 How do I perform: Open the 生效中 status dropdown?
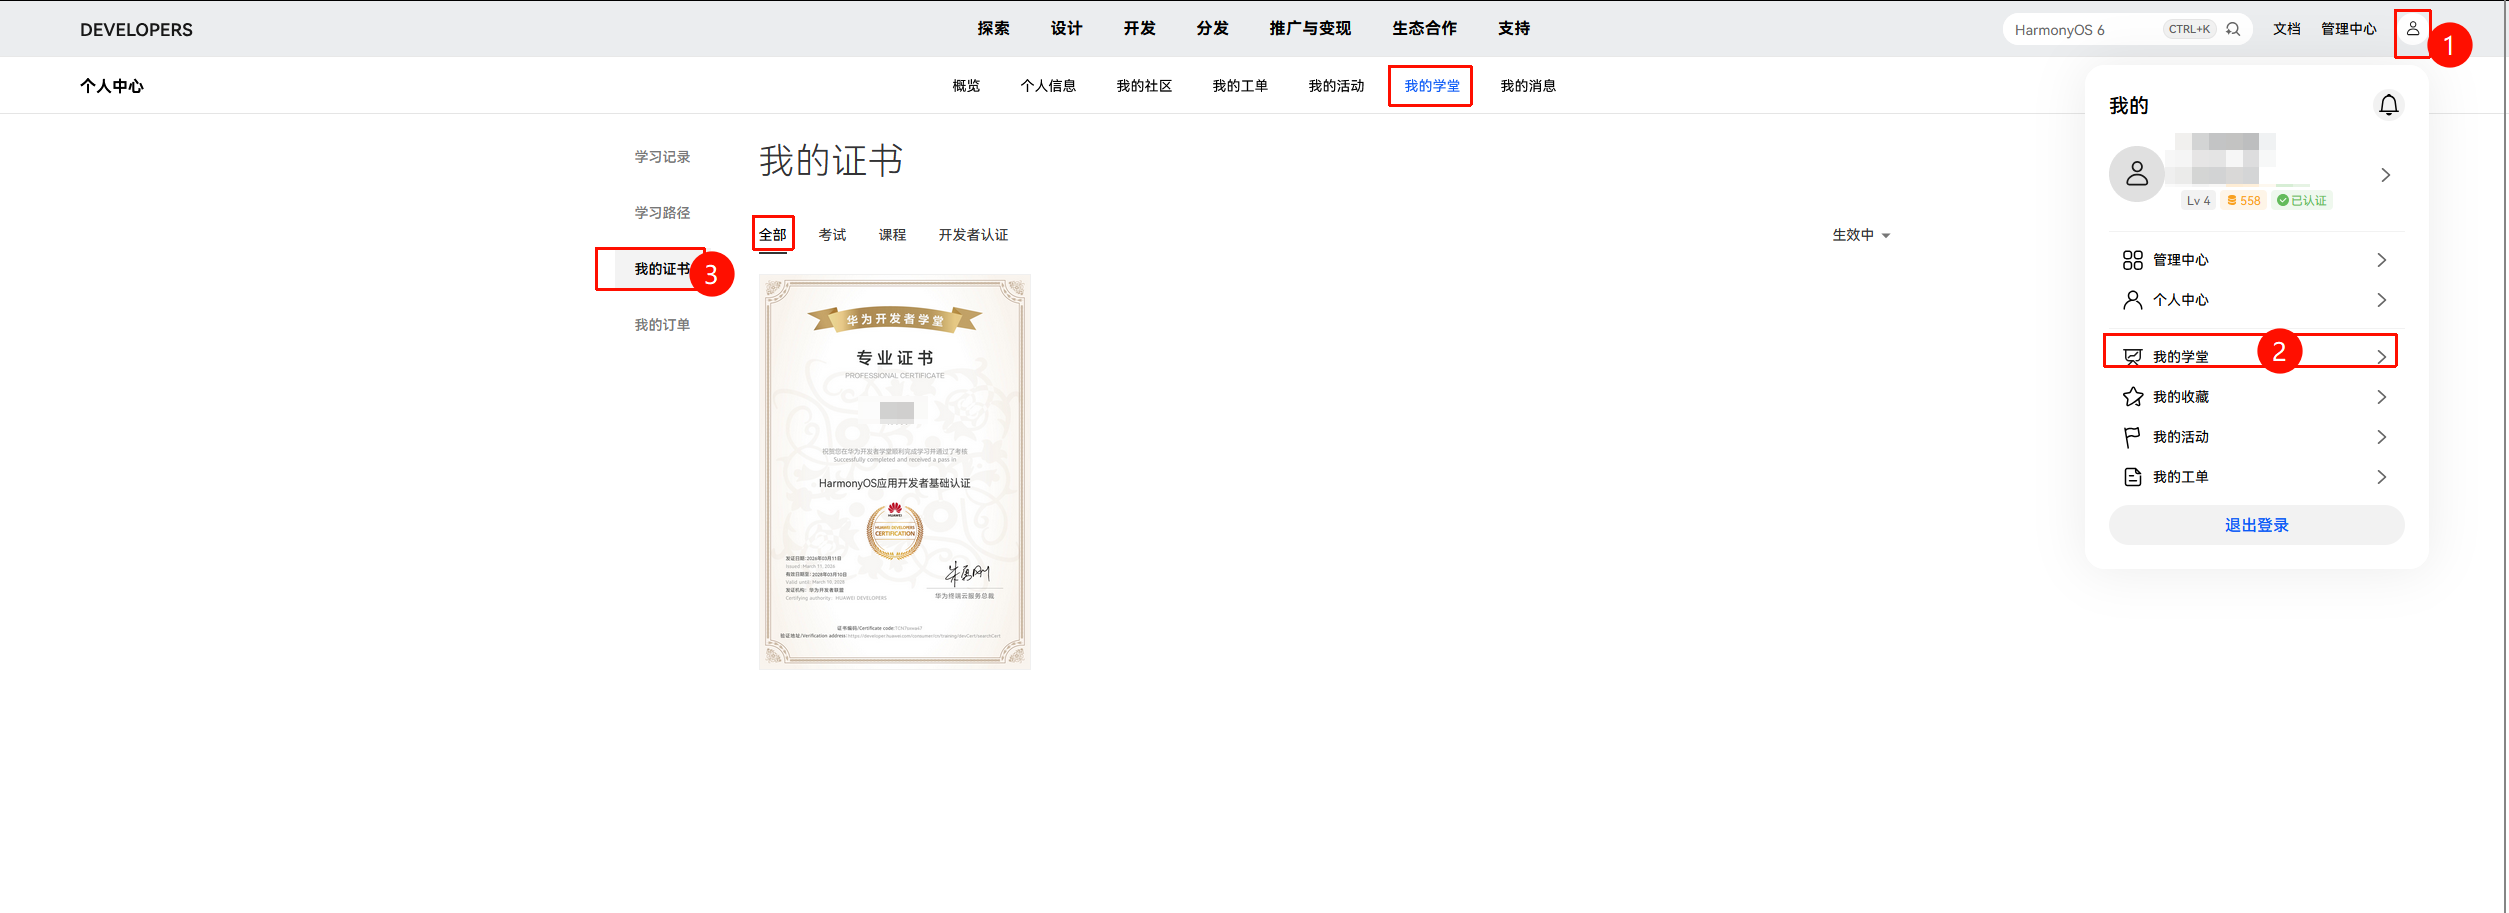(1860, 235)
